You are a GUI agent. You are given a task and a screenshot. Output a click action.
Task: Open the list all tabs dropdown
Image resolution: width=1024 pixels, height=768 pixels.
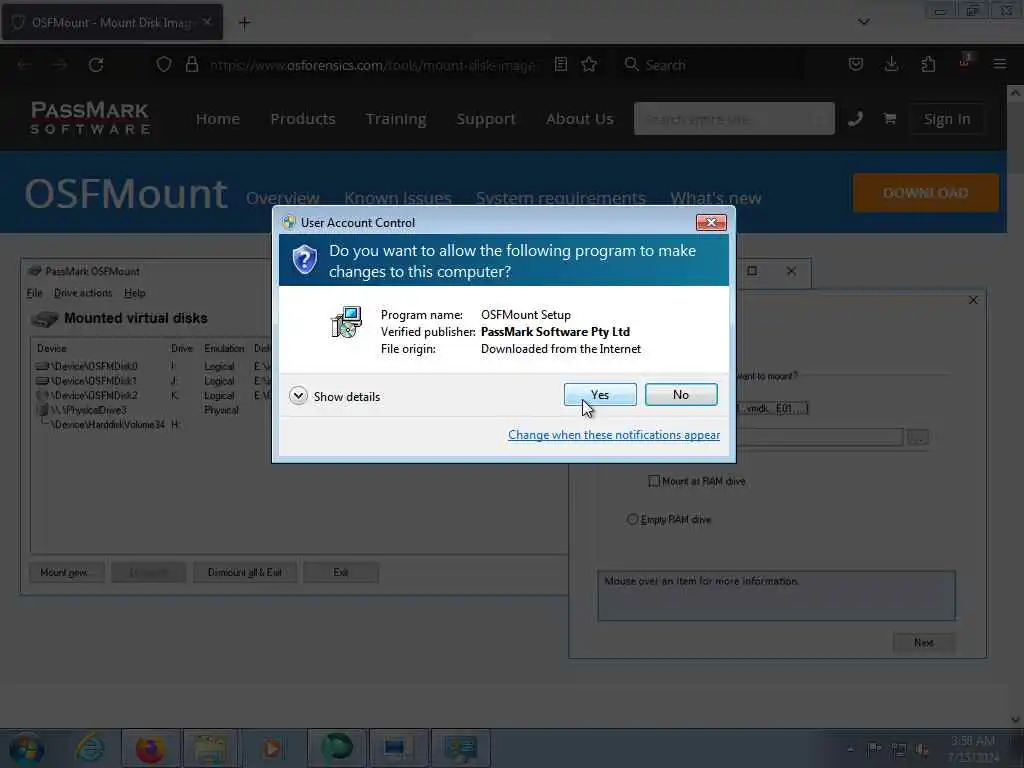click(x=863, y=22)
